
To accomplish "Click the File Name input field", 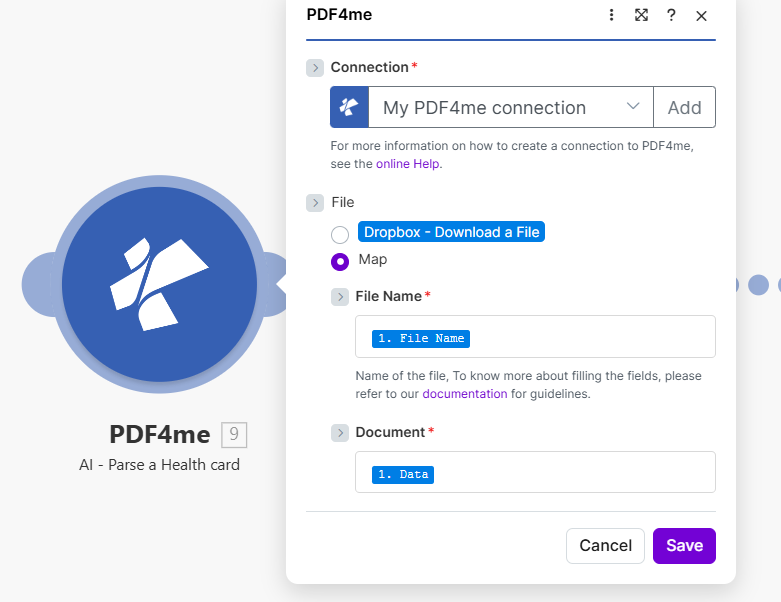I will (x=535, y=336).
